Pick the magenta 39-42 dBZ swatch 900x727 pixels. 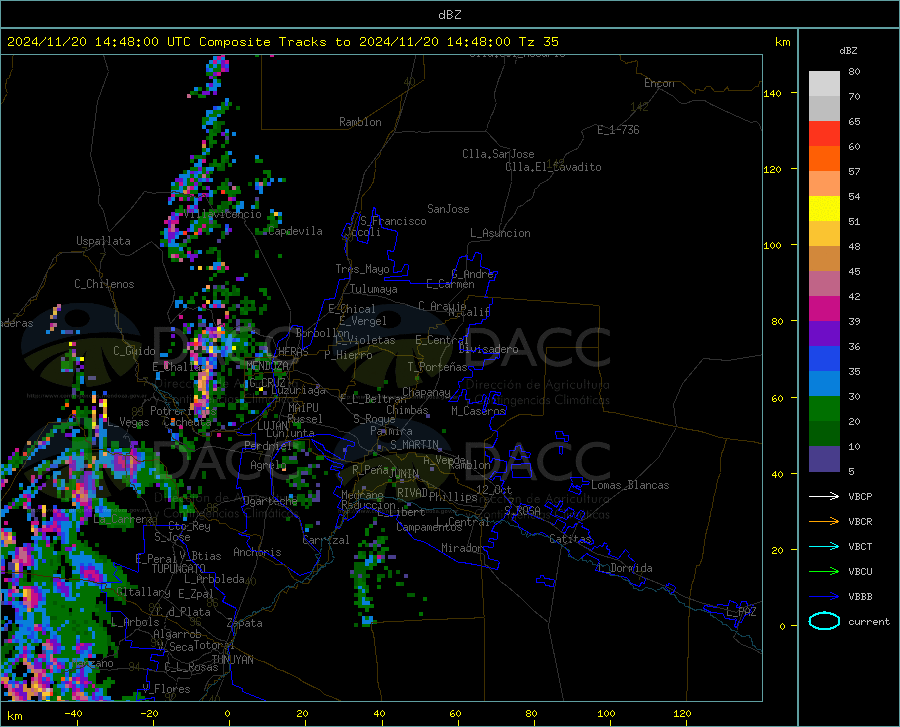(x=824, y=309)
